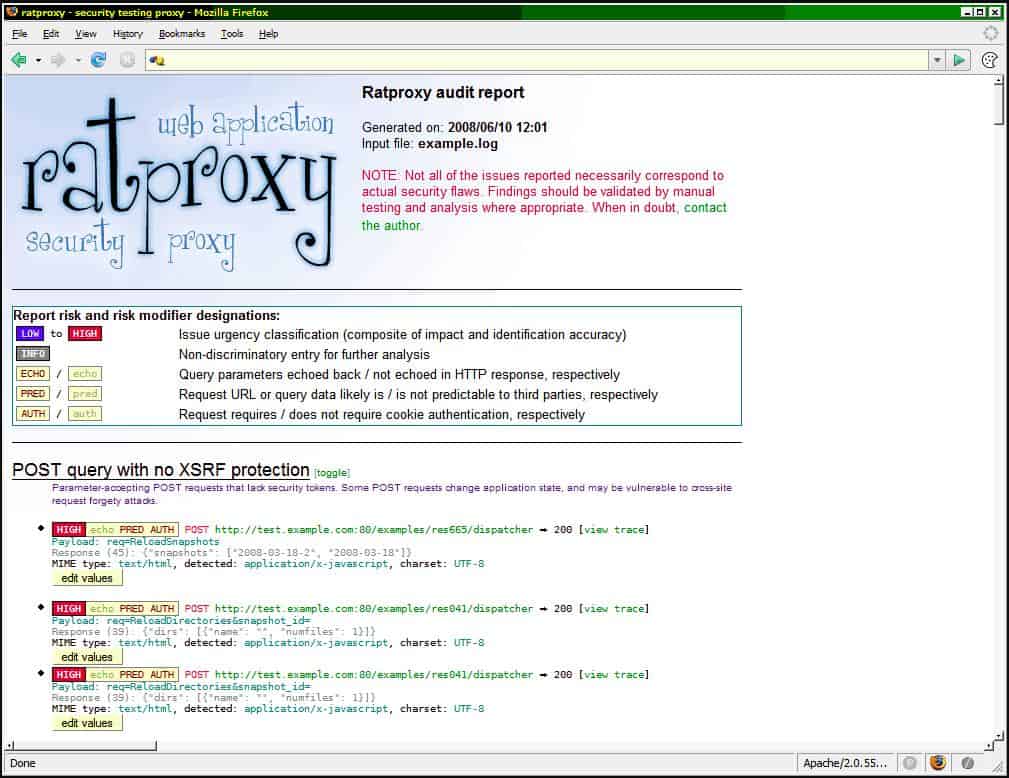The height and width of the screenshot is (778, 1009).
Task: Click the 'Done' status bar message
Action: click(23, 763)
